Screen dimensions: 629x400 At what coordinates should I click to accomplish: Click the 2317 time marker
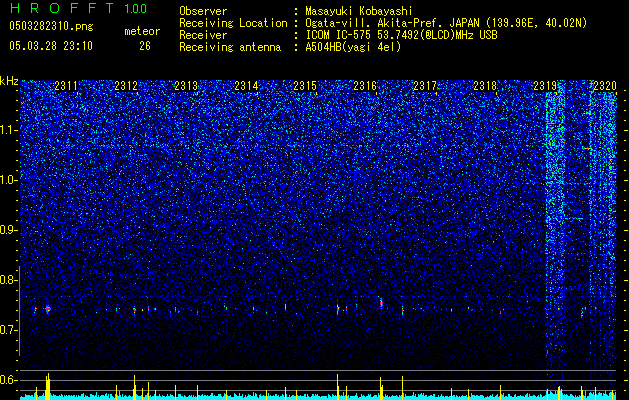[x=425, y=86]
